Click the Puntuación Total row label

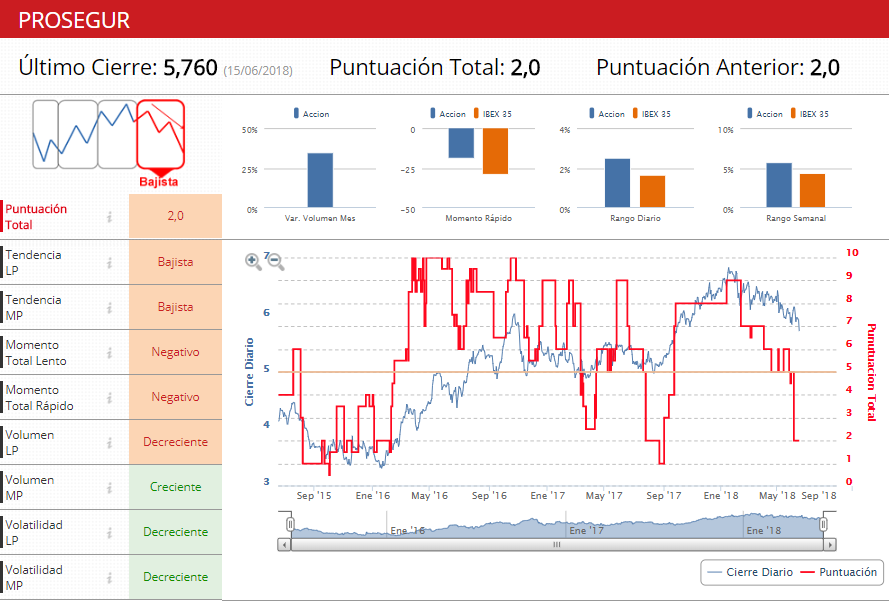coord(36,217)
